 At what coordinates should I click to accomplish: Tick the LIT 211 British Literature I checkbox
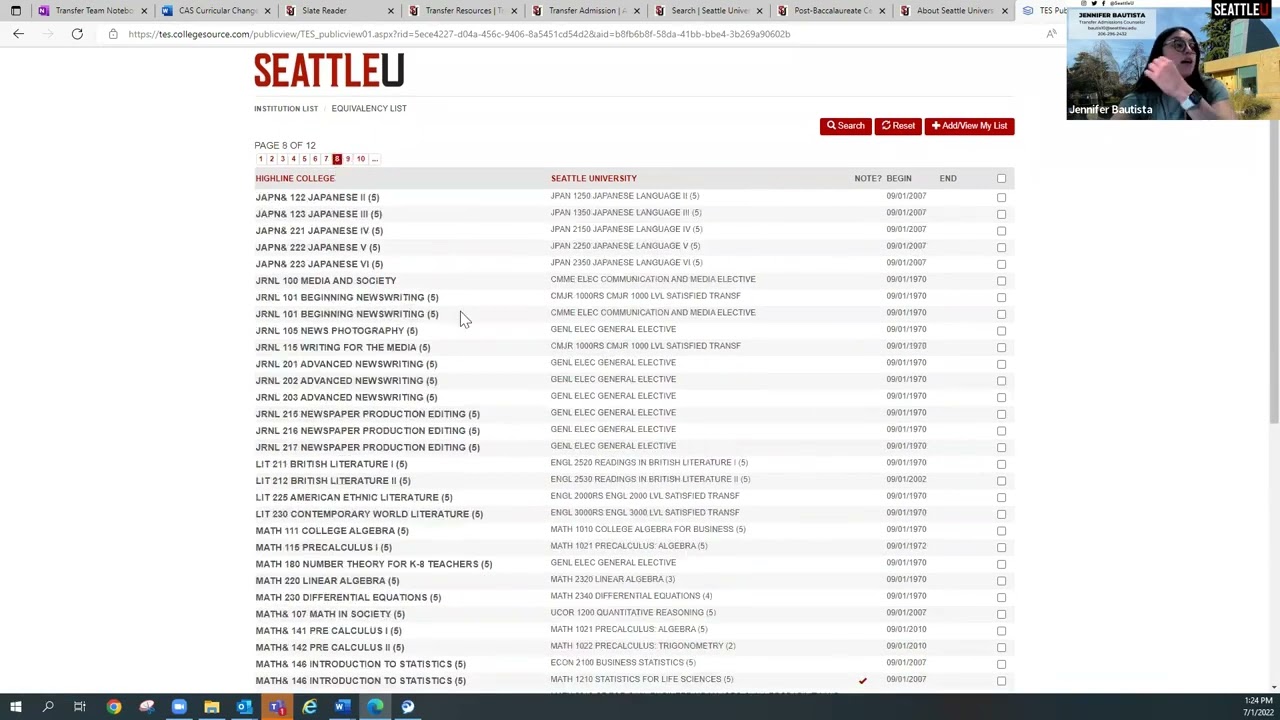1001,464
